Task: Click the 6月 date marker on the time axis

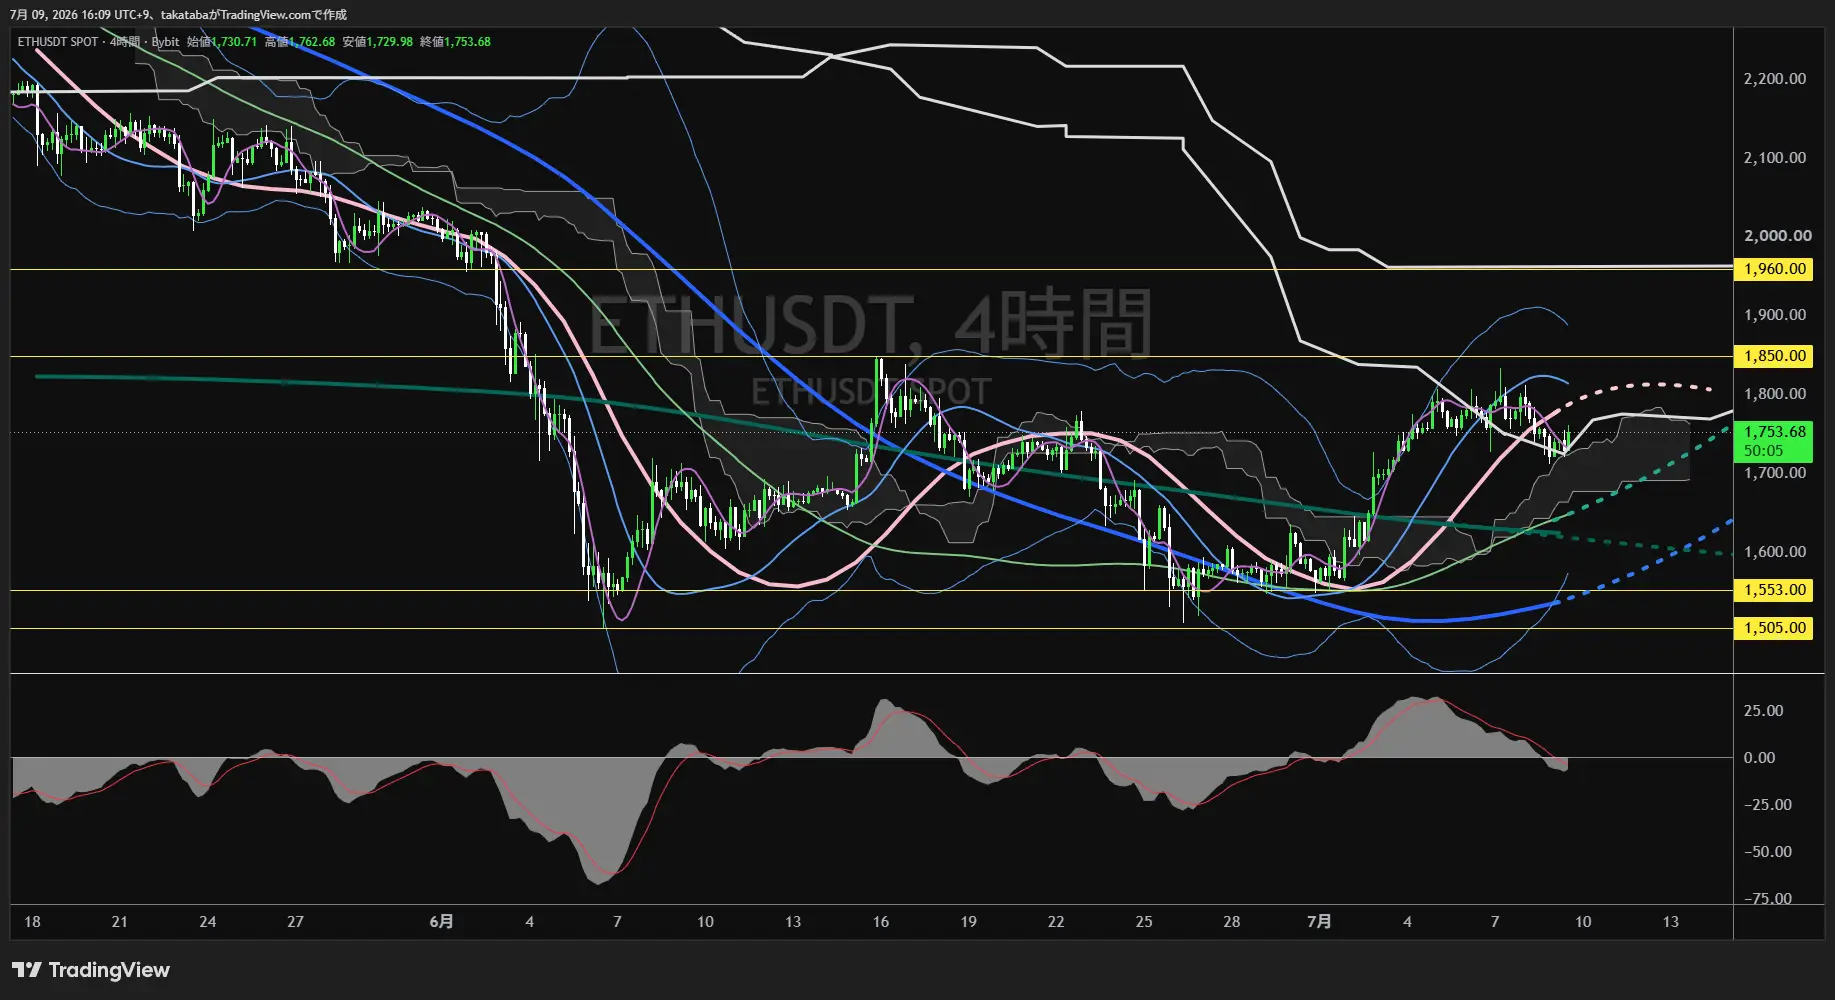Action: click(x=441, y=921)
